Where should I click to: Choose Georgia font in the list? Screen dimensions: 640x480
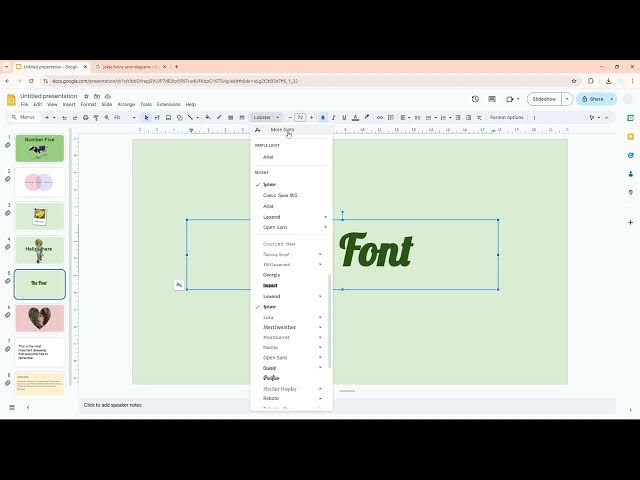tap(271, 275)
